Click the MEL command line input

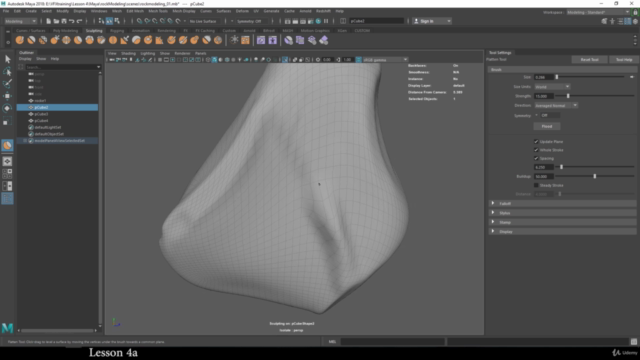click(392, 342)
